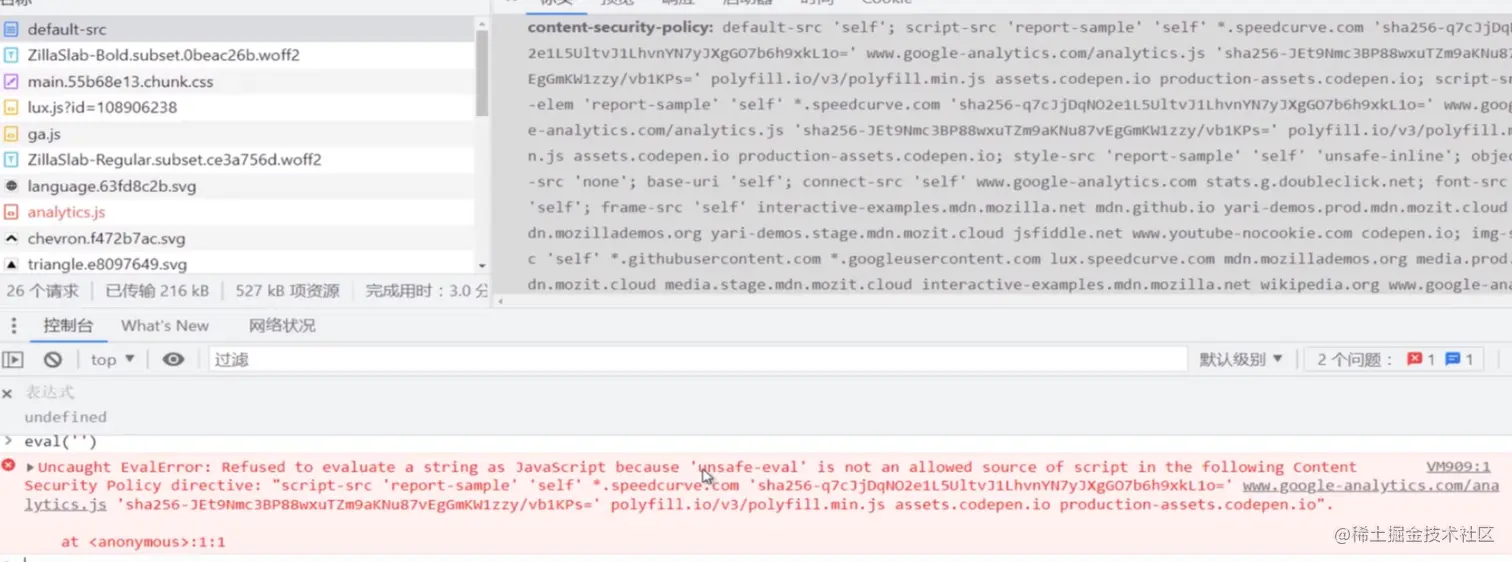Click the default-src document icon
The height and width of the screenshot is (562, 1512).
point(11,30)
